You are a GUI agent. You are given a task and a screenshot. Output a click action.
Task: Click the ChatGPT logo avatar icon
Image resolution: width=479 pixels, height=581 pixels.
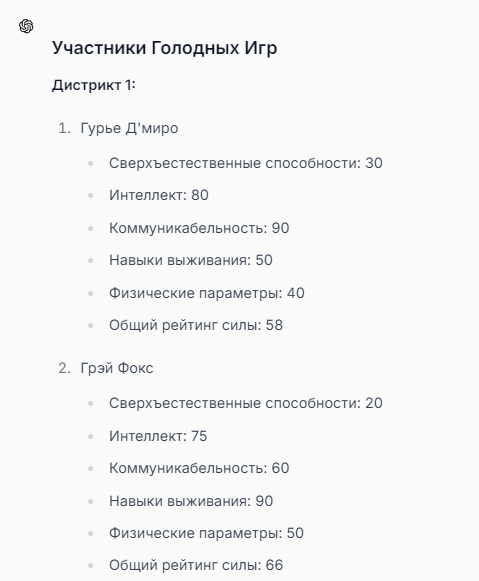(26, 26)
